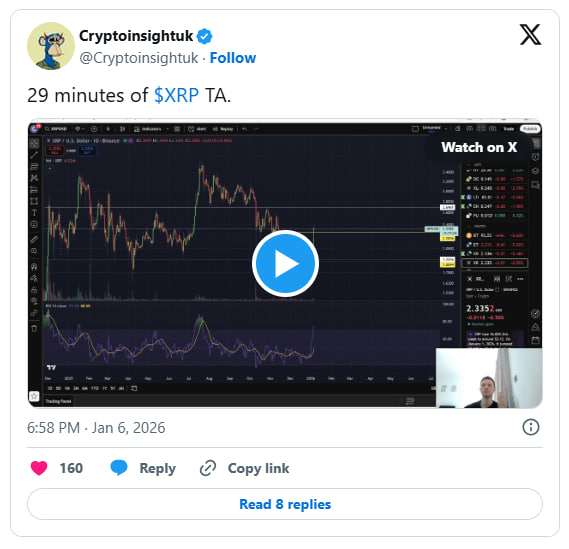Like the tweet via heart icon

tap(39, 468)
